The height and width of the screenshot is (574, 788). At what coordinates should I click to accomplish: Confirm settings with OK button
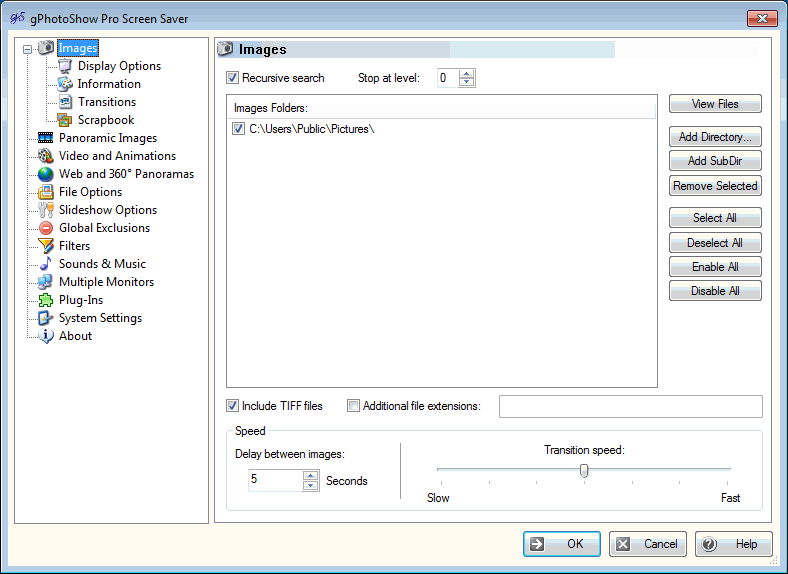pos(562,544)
